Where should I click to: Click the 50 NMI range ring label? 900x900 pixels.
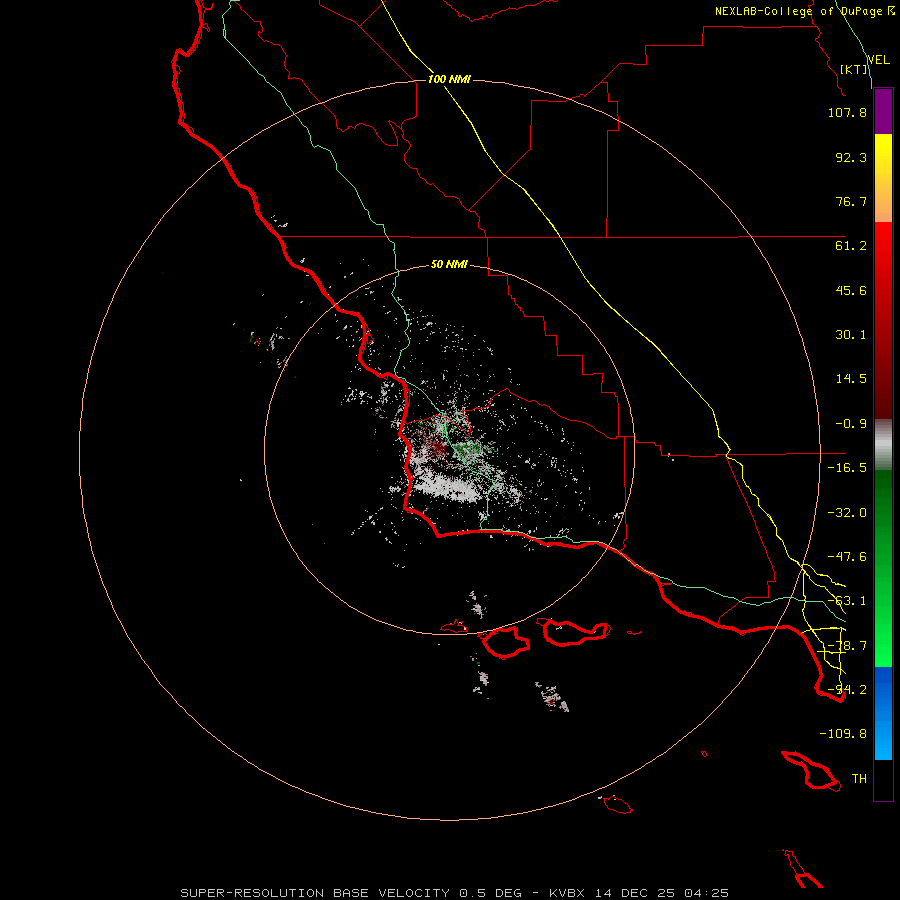tap(449, 265)
